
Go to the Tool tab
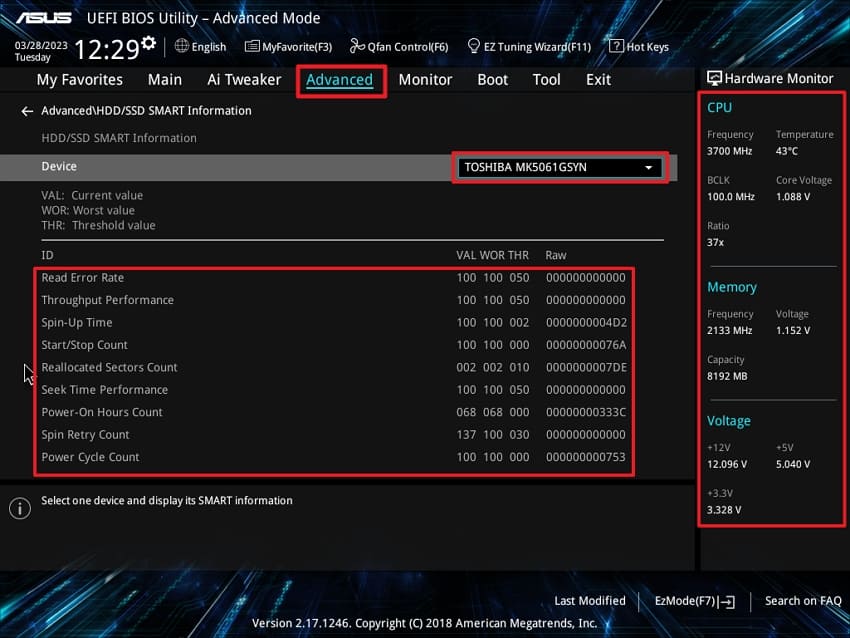click(x=546, y=79)
